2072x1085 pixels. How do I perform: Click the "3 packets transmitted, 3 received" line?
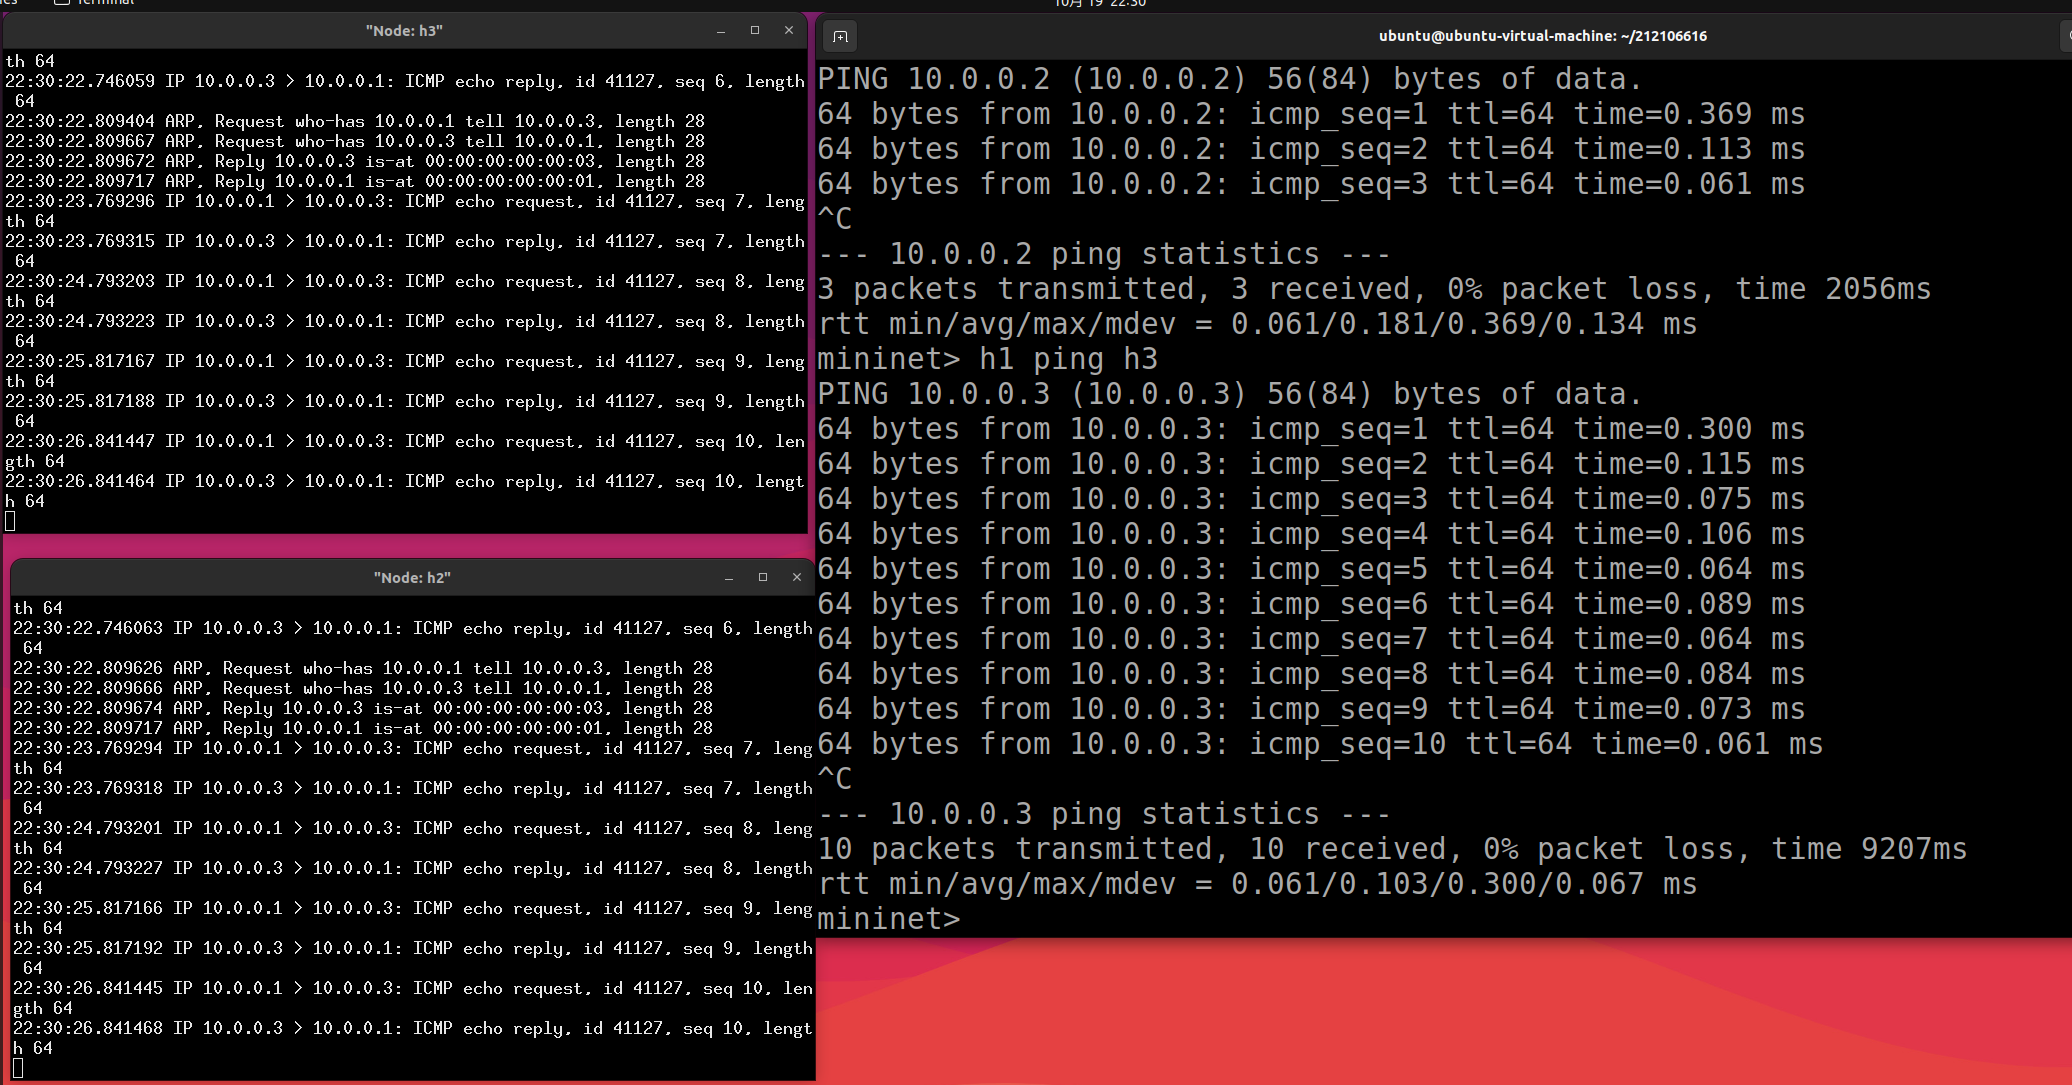(x=1374, y=289)
